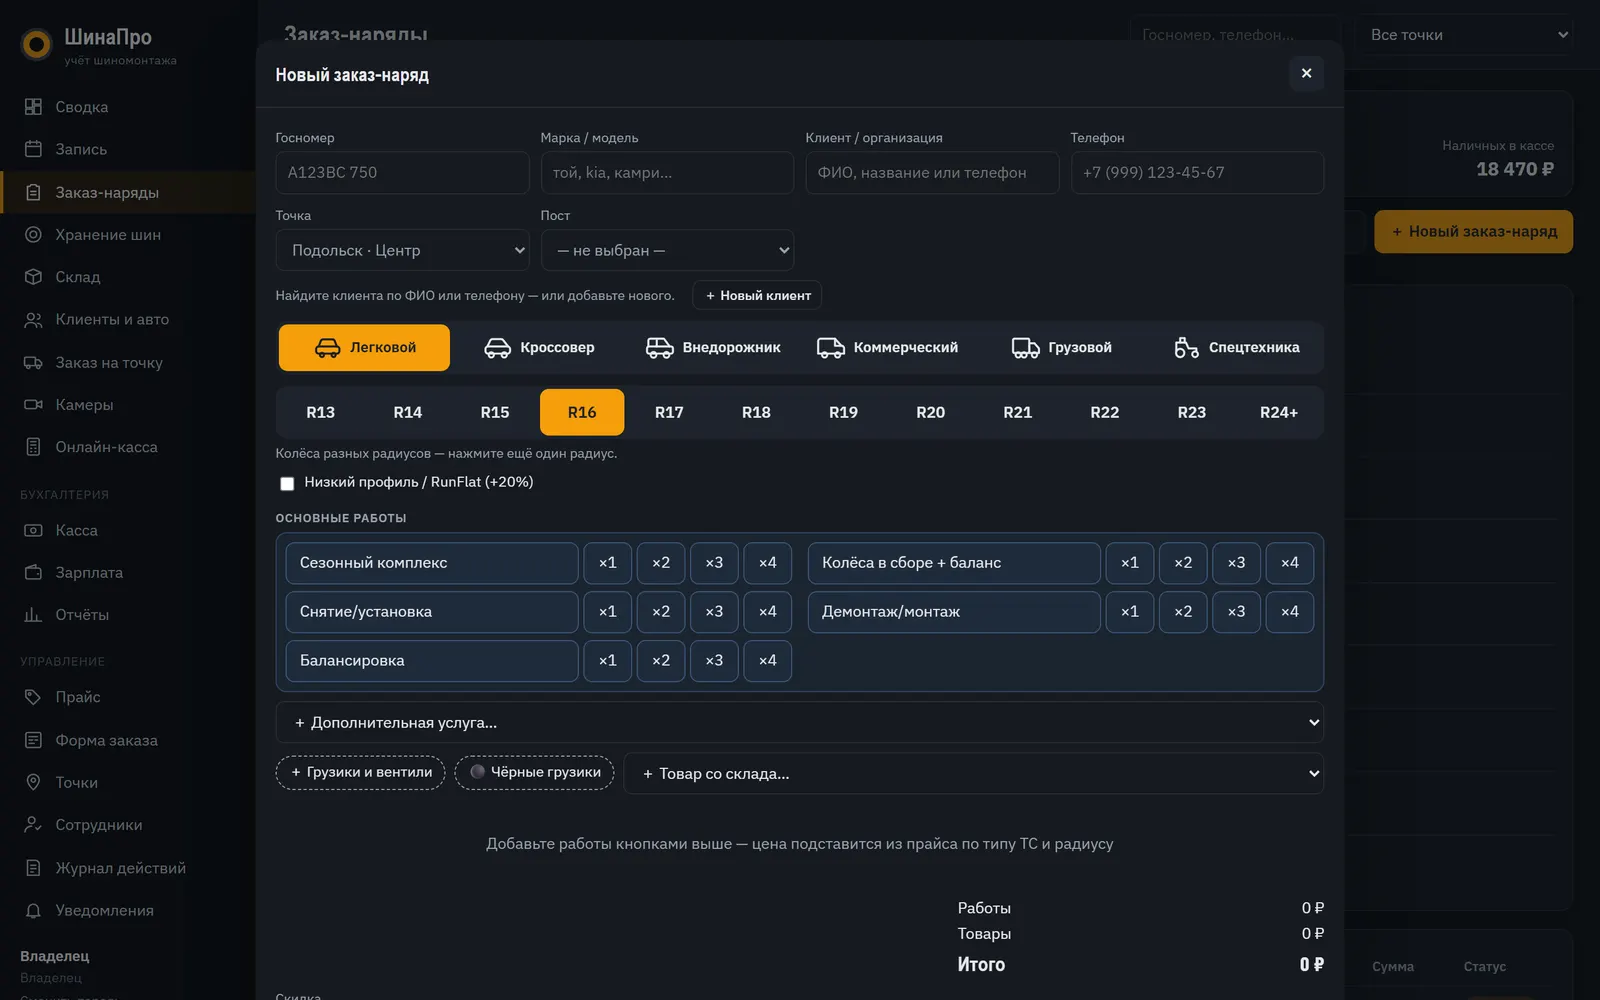Viewport: 1600px width, 1000px height.
Task: Switch to Коммерческий vehicle tab
Action: [887, 348]
